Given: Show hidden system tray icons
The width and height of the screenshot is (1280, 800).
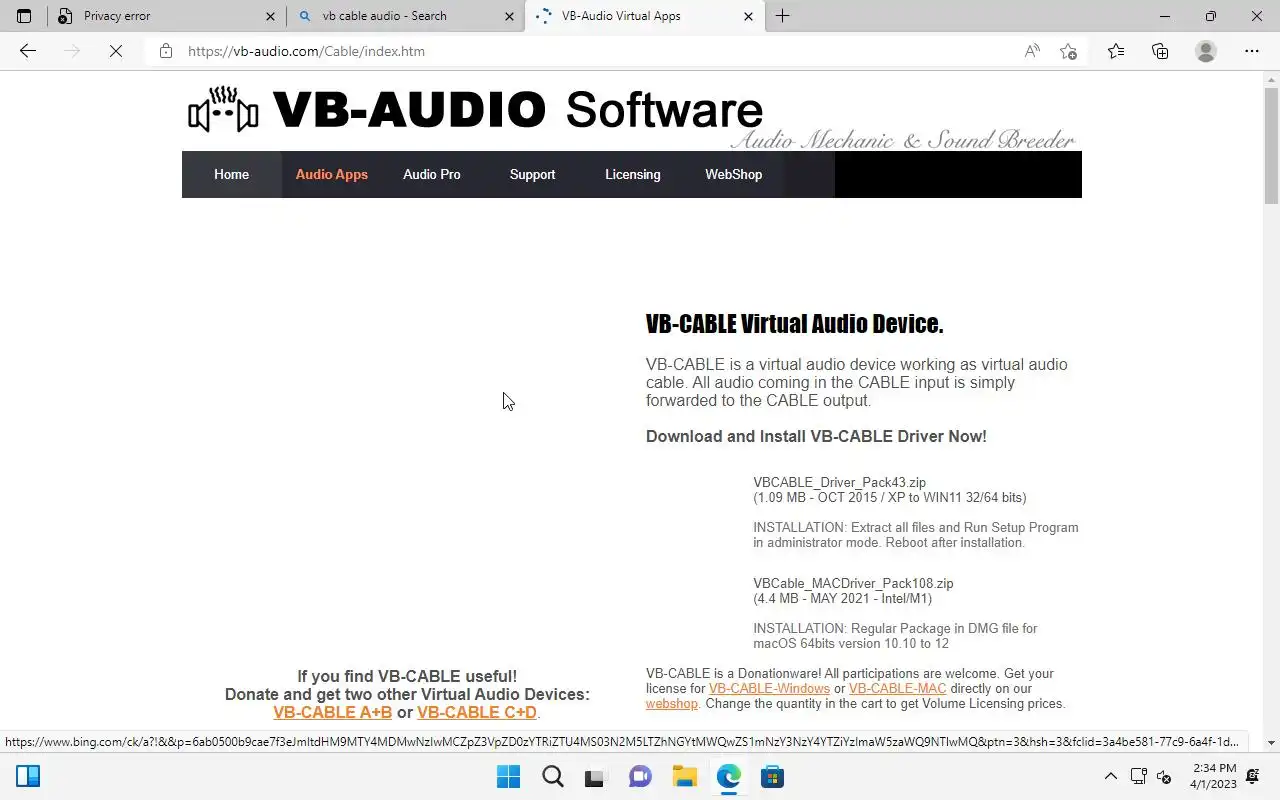Looking at the screenshot, I should (x=1110, y=776).
